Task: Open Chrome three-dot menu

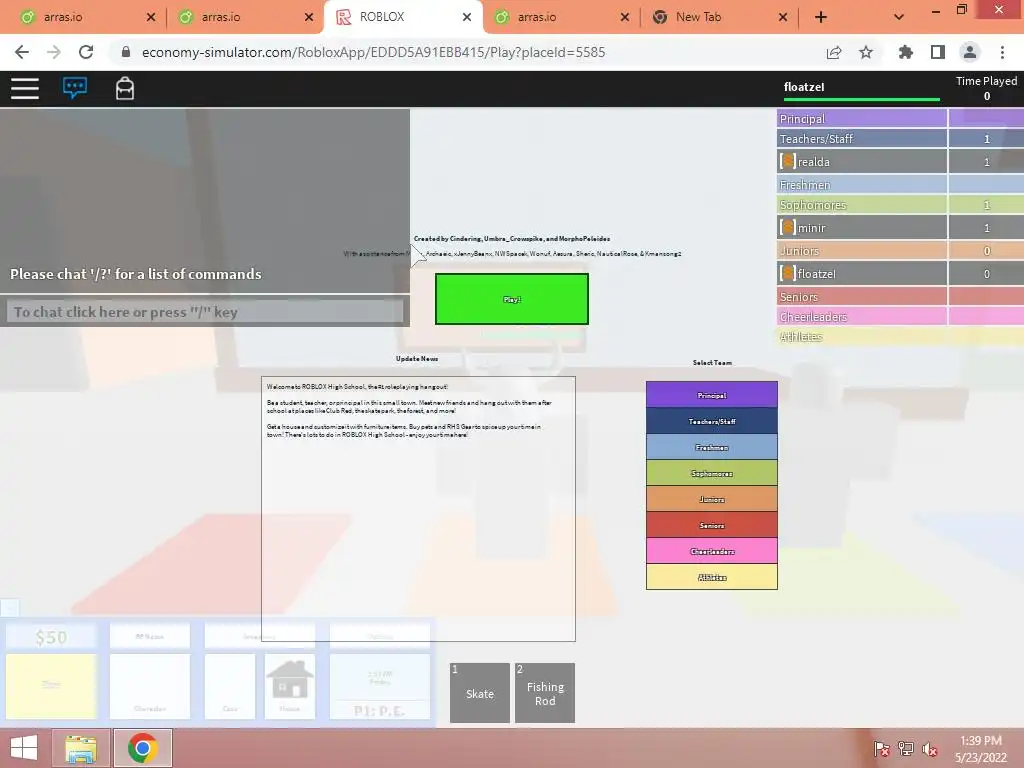Action: pyautogui.click(x=1002, y=52)
